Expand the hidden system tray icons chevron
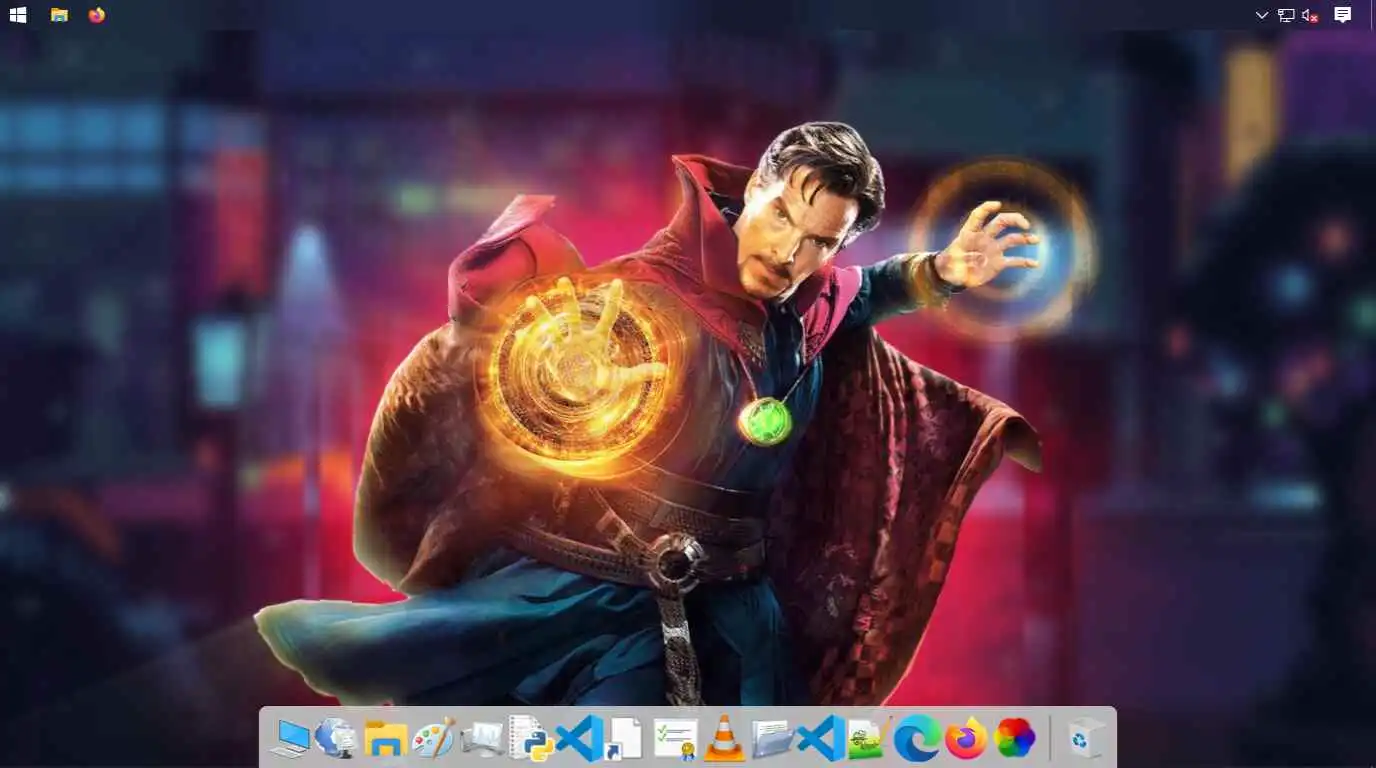 tap(1262, 15)
